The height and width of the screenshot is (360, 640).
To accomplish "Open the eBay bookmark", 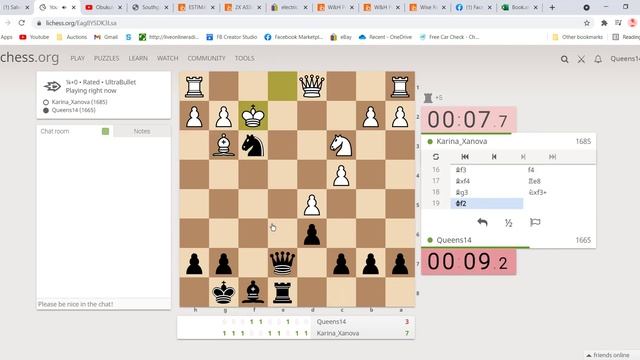I will pos(341,37).
